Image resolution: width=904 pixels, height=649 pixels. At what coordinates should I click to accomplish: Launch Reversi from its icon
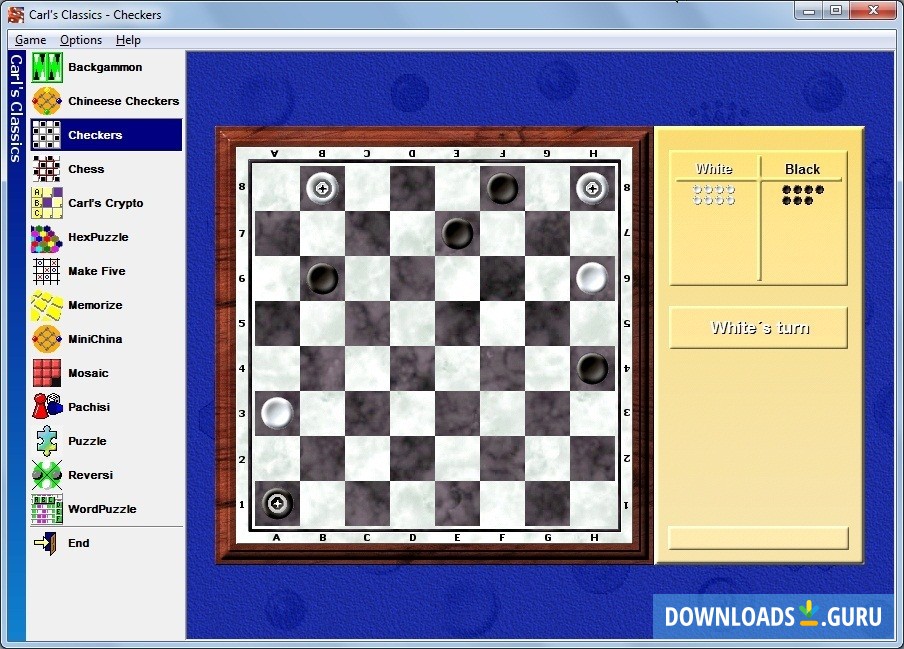pos(47,476)
